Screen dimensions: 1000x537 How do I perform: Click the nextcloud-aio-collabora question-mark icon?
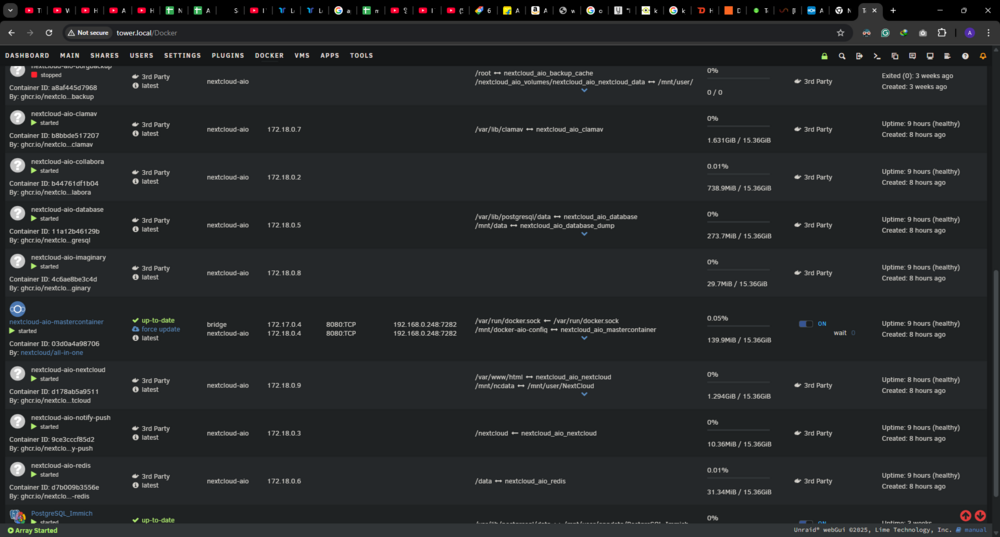[17, 165]
